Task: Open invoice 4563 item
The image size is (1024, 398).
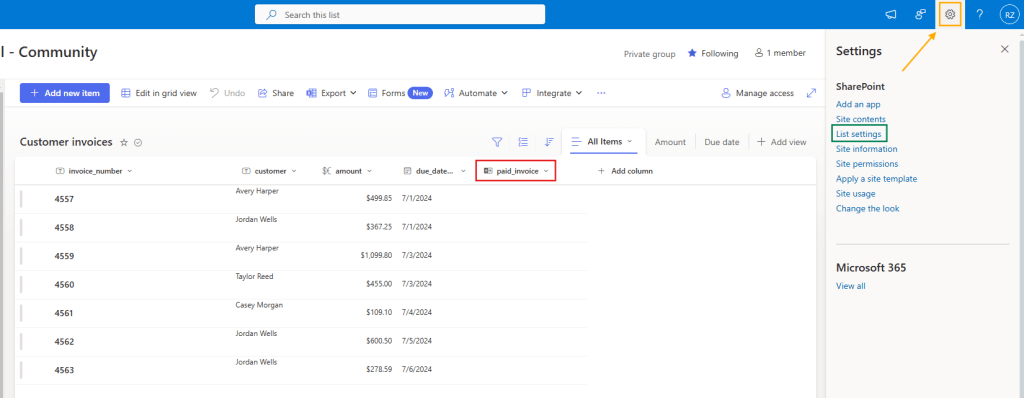Action: click(64, 370)
